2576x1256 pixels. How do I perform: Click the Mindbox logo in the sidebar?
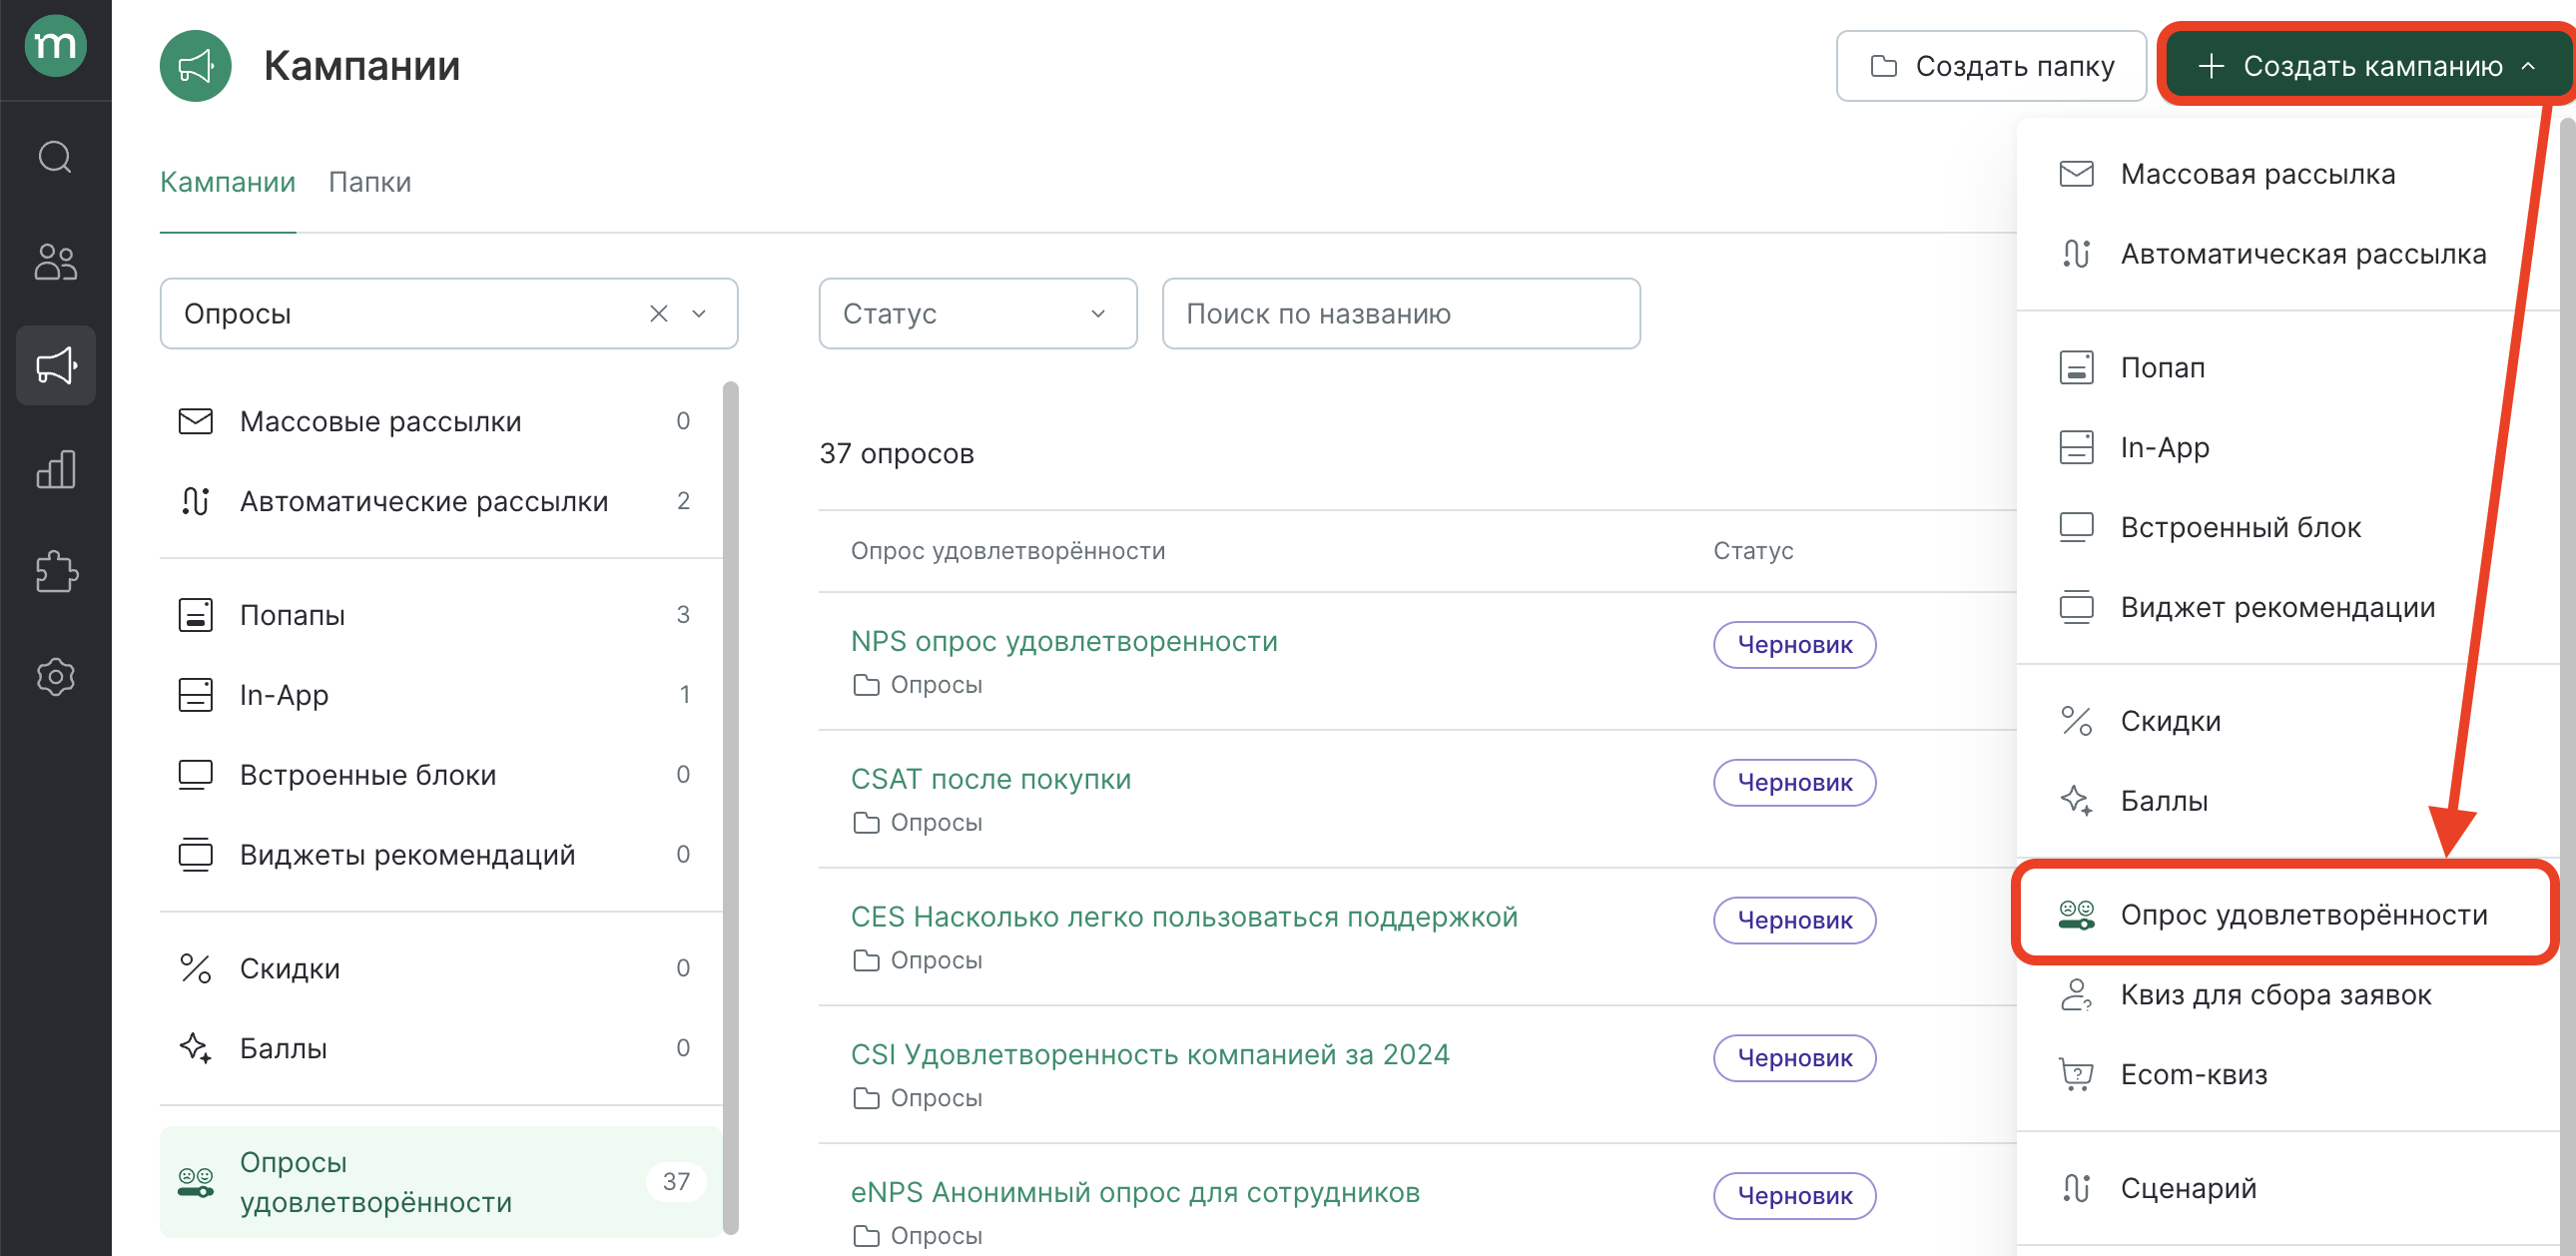[x=55, y=46]
